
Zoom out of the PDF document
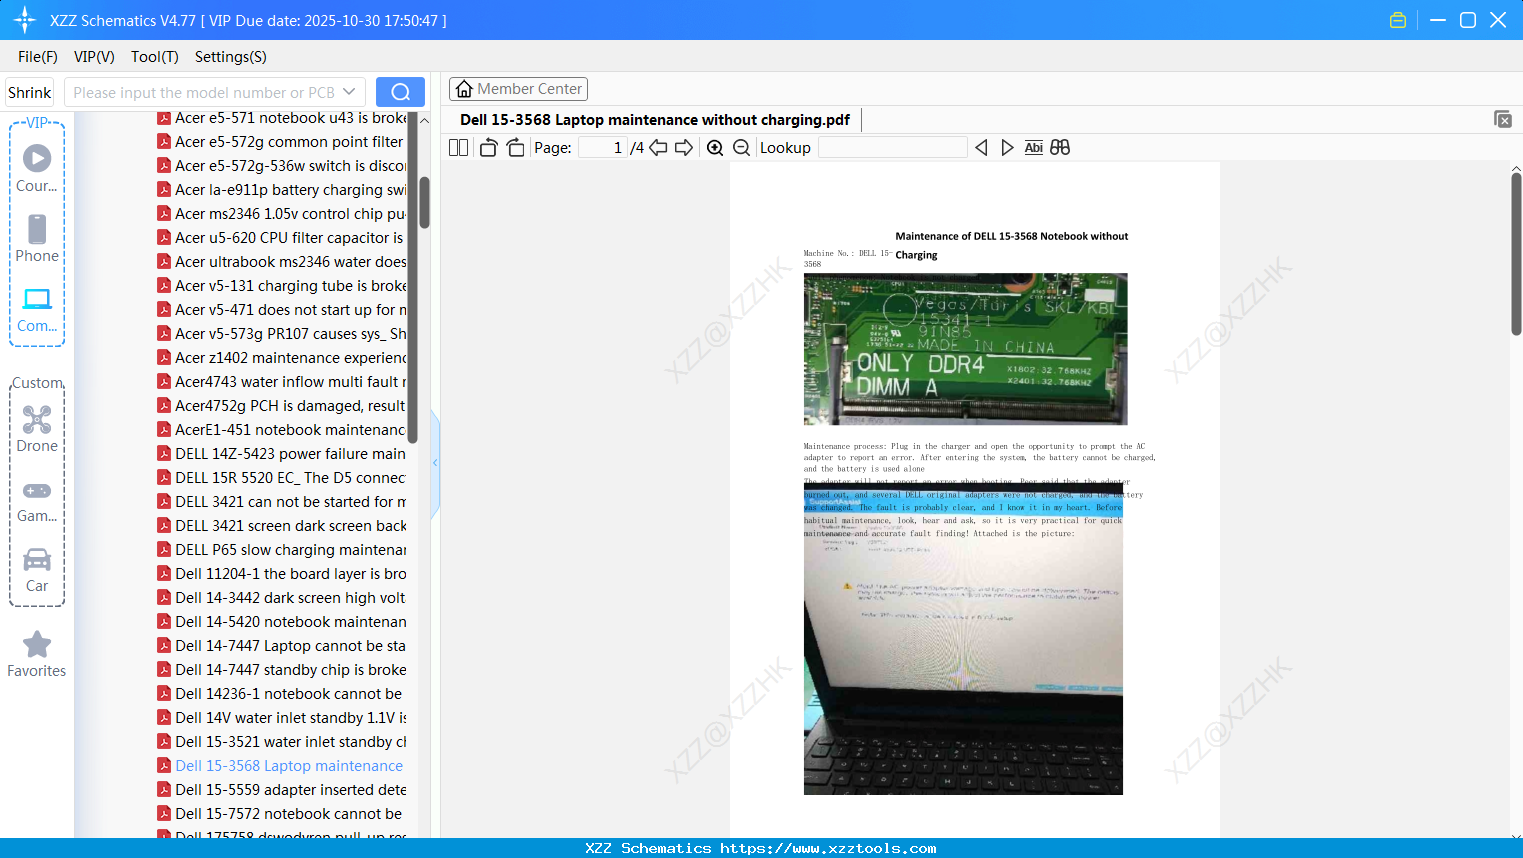tap(741, 148)
